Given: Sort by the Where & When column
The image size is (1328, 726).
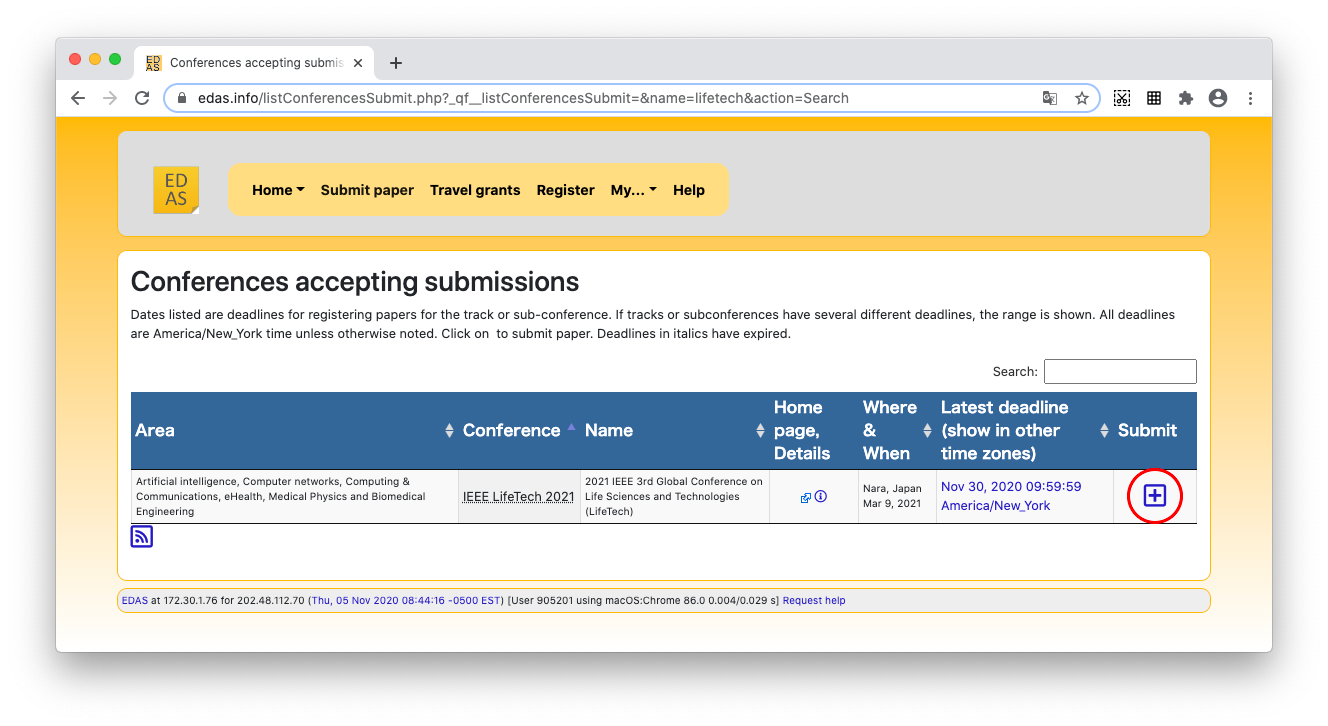Looking at the screenshot, I should pos(897,430).
